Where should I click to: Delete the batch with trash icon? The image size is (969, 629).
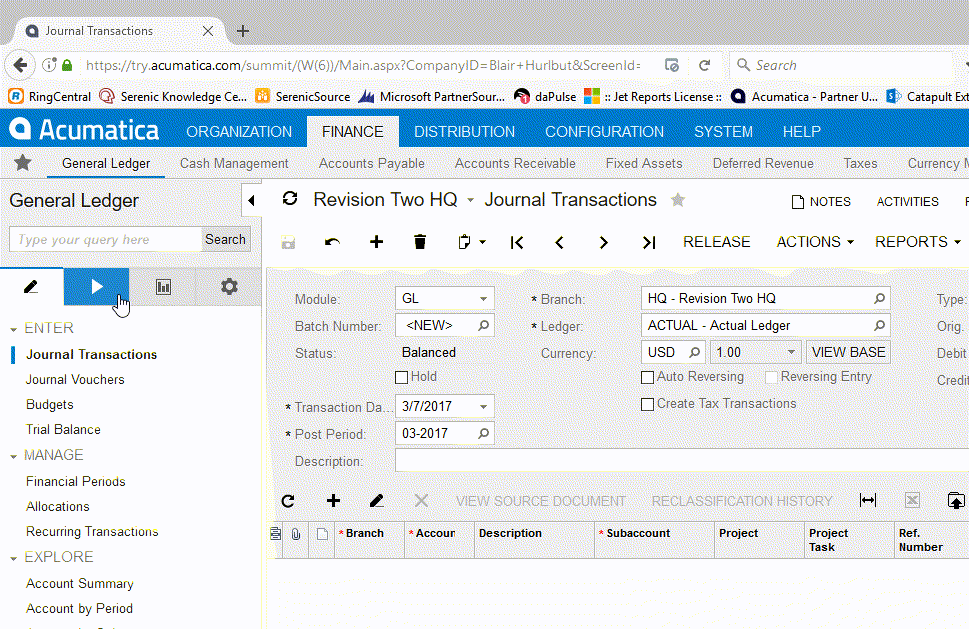point(420,242)
